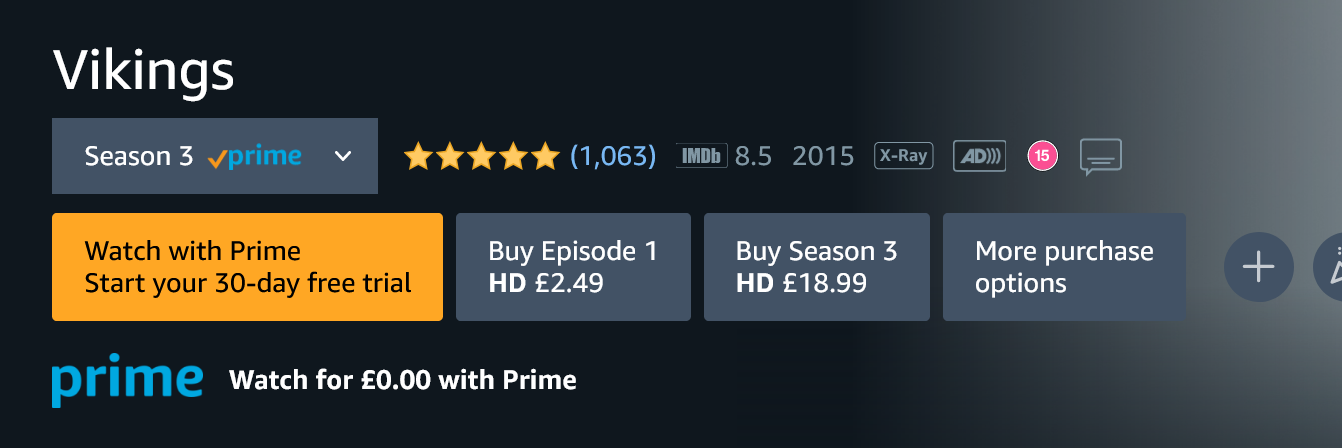Click the Vikings title heading
1342x448 pixels.
pyautogui.click(x=143, y=70)
